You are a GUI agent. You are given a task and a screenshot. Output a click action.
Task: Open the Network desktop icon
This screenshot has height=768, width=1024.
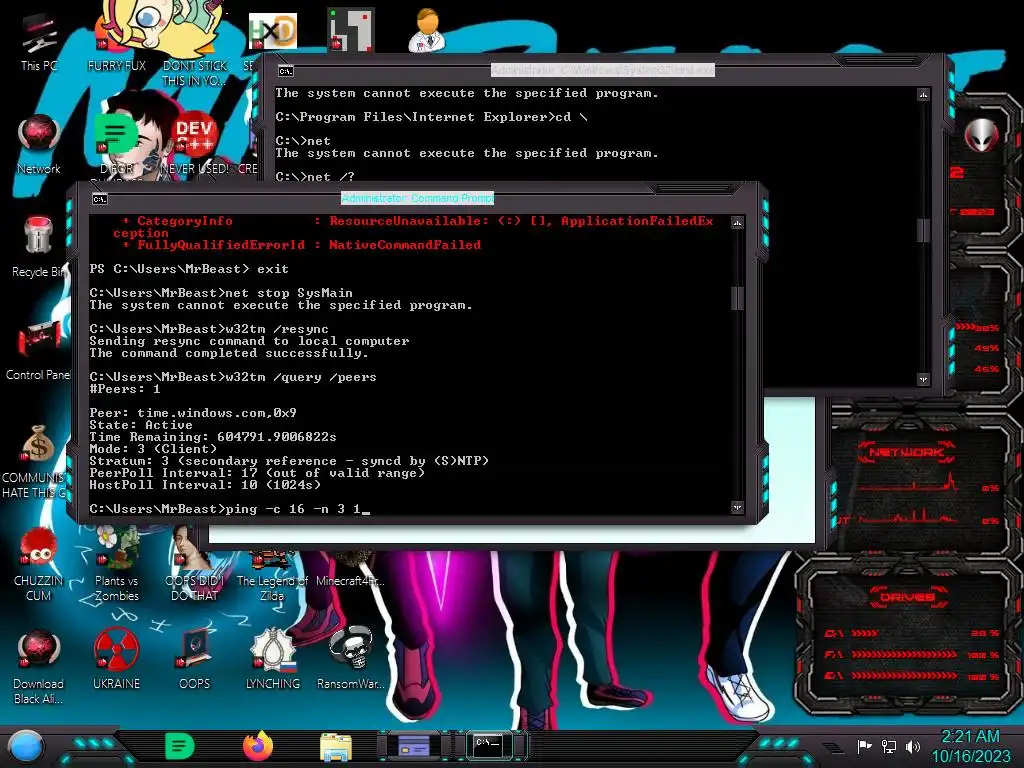(x=38, y=145)
